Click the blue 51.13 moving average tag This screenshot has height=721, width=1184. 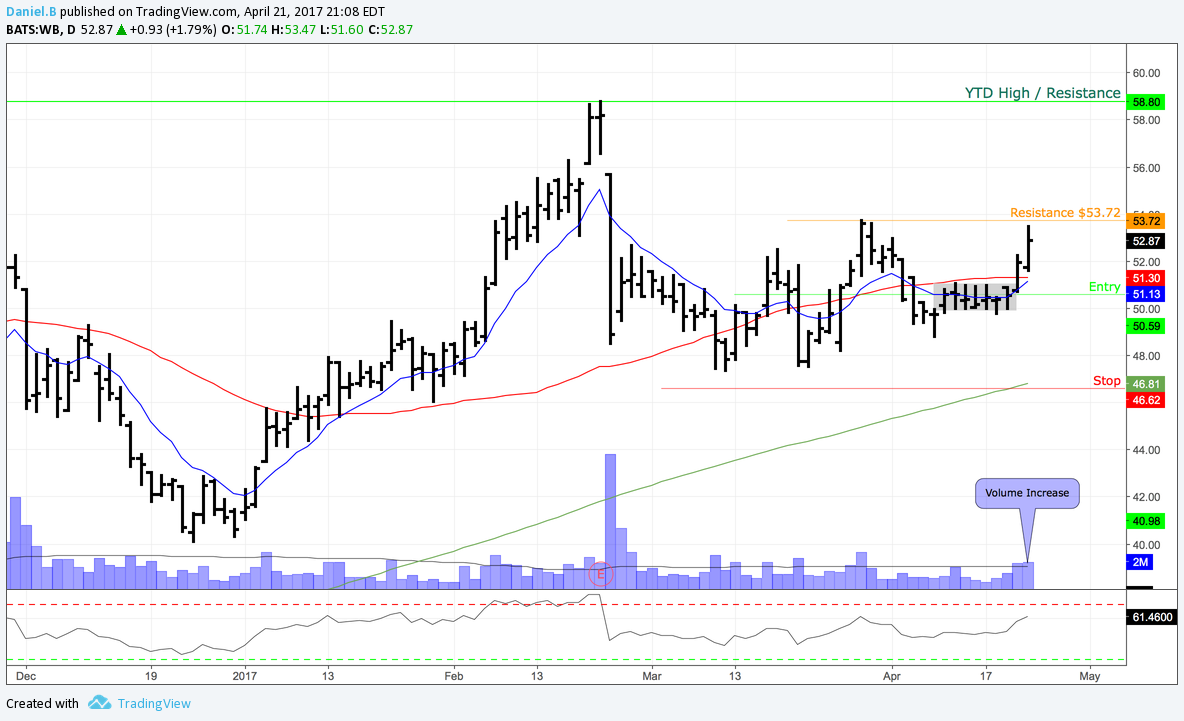(x=1146, y=294)
